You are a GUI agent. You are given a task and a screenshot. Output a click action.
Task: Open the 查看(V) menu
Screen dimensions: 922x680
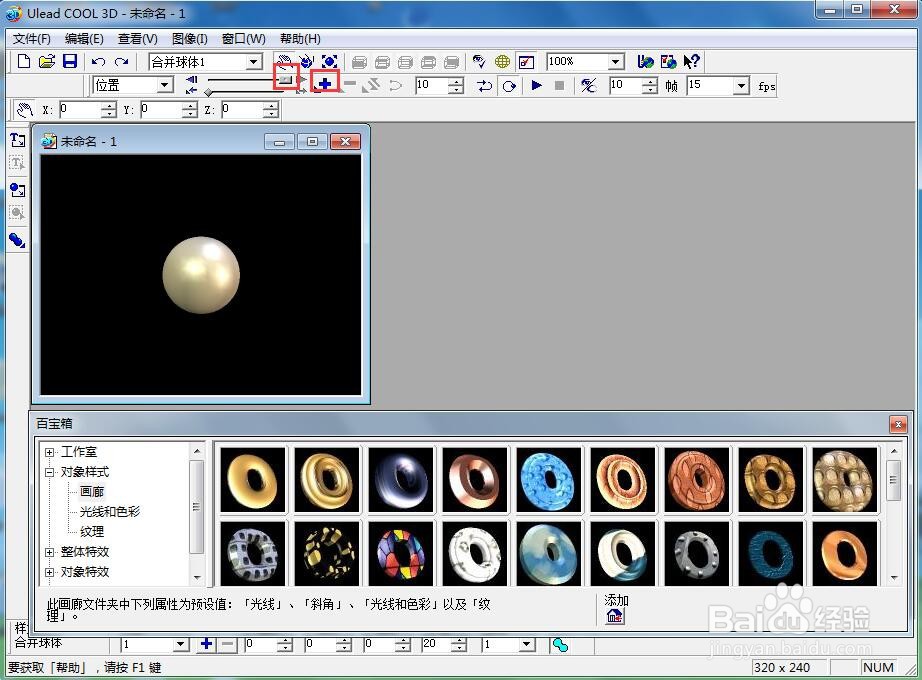click(138, 39)
